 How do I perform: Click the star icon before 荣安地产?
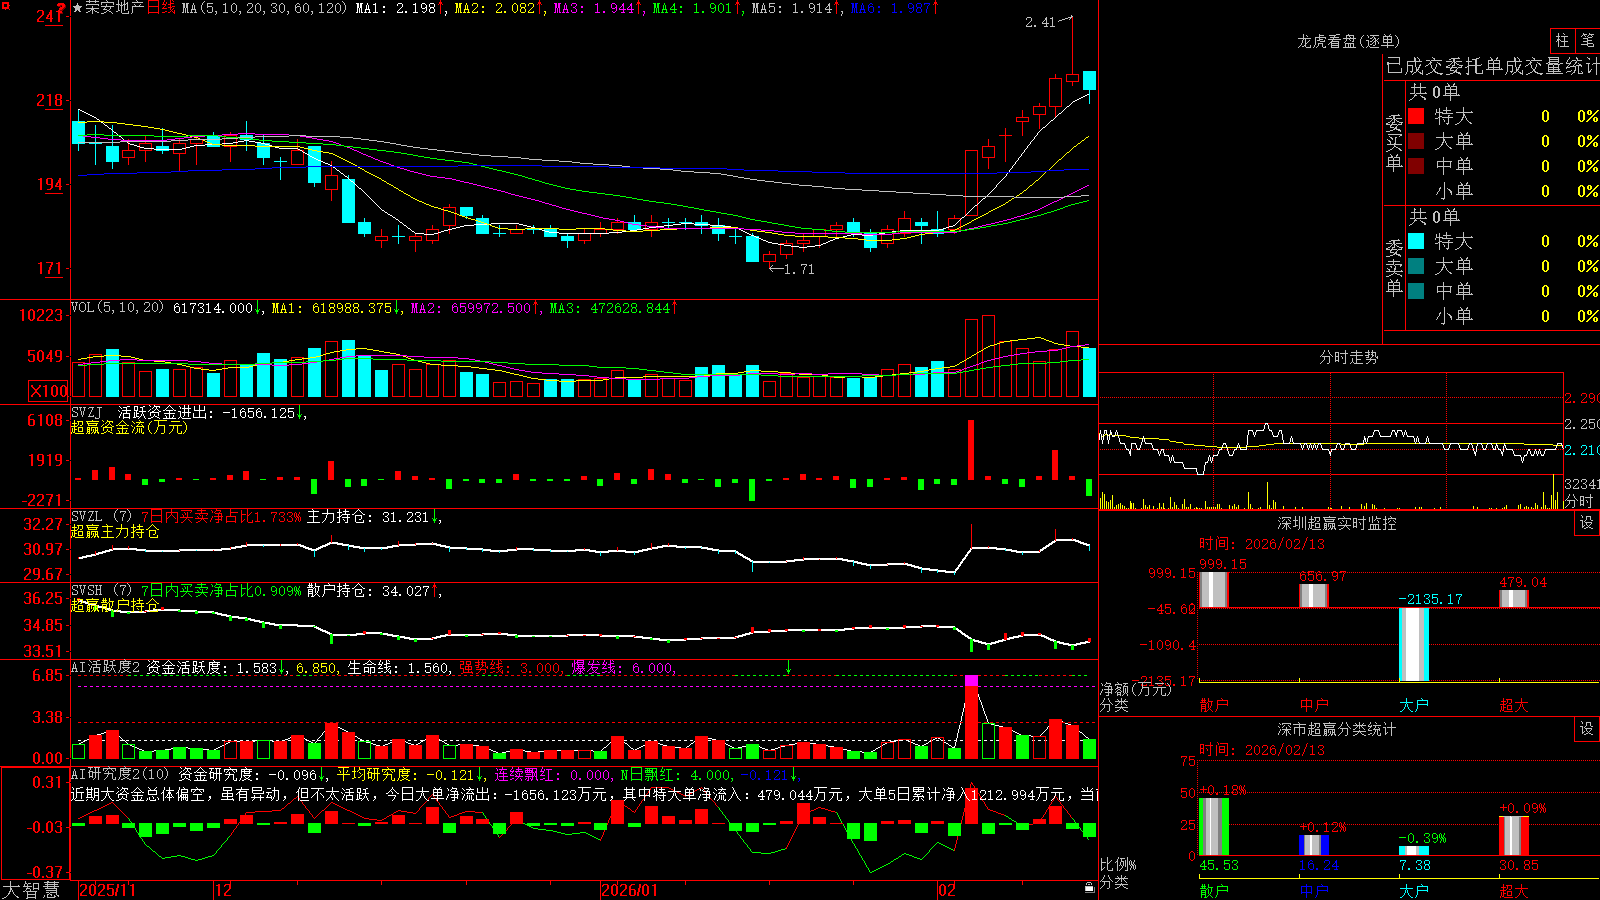(x=78, y=8)
